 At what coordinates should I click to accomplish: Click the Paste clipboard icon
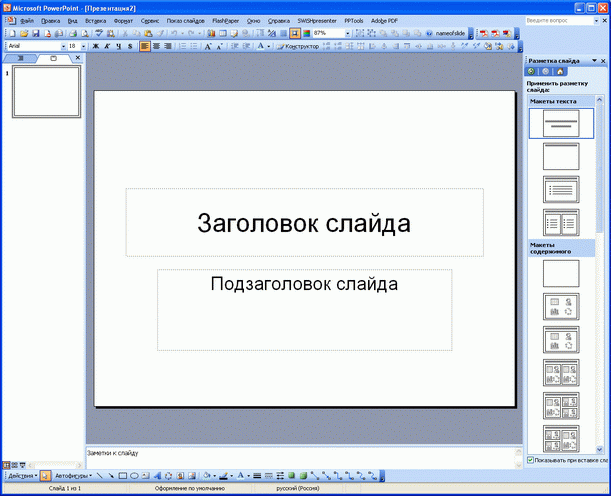tap(148, 34)
